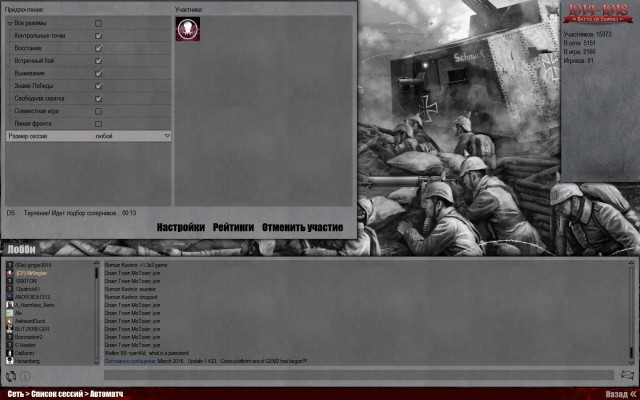Click Отменить участие to cancel matchmaking
Image resolution: width=640 pixels, height=400 pixels.
pyautogui.click(x=302, y=227)
